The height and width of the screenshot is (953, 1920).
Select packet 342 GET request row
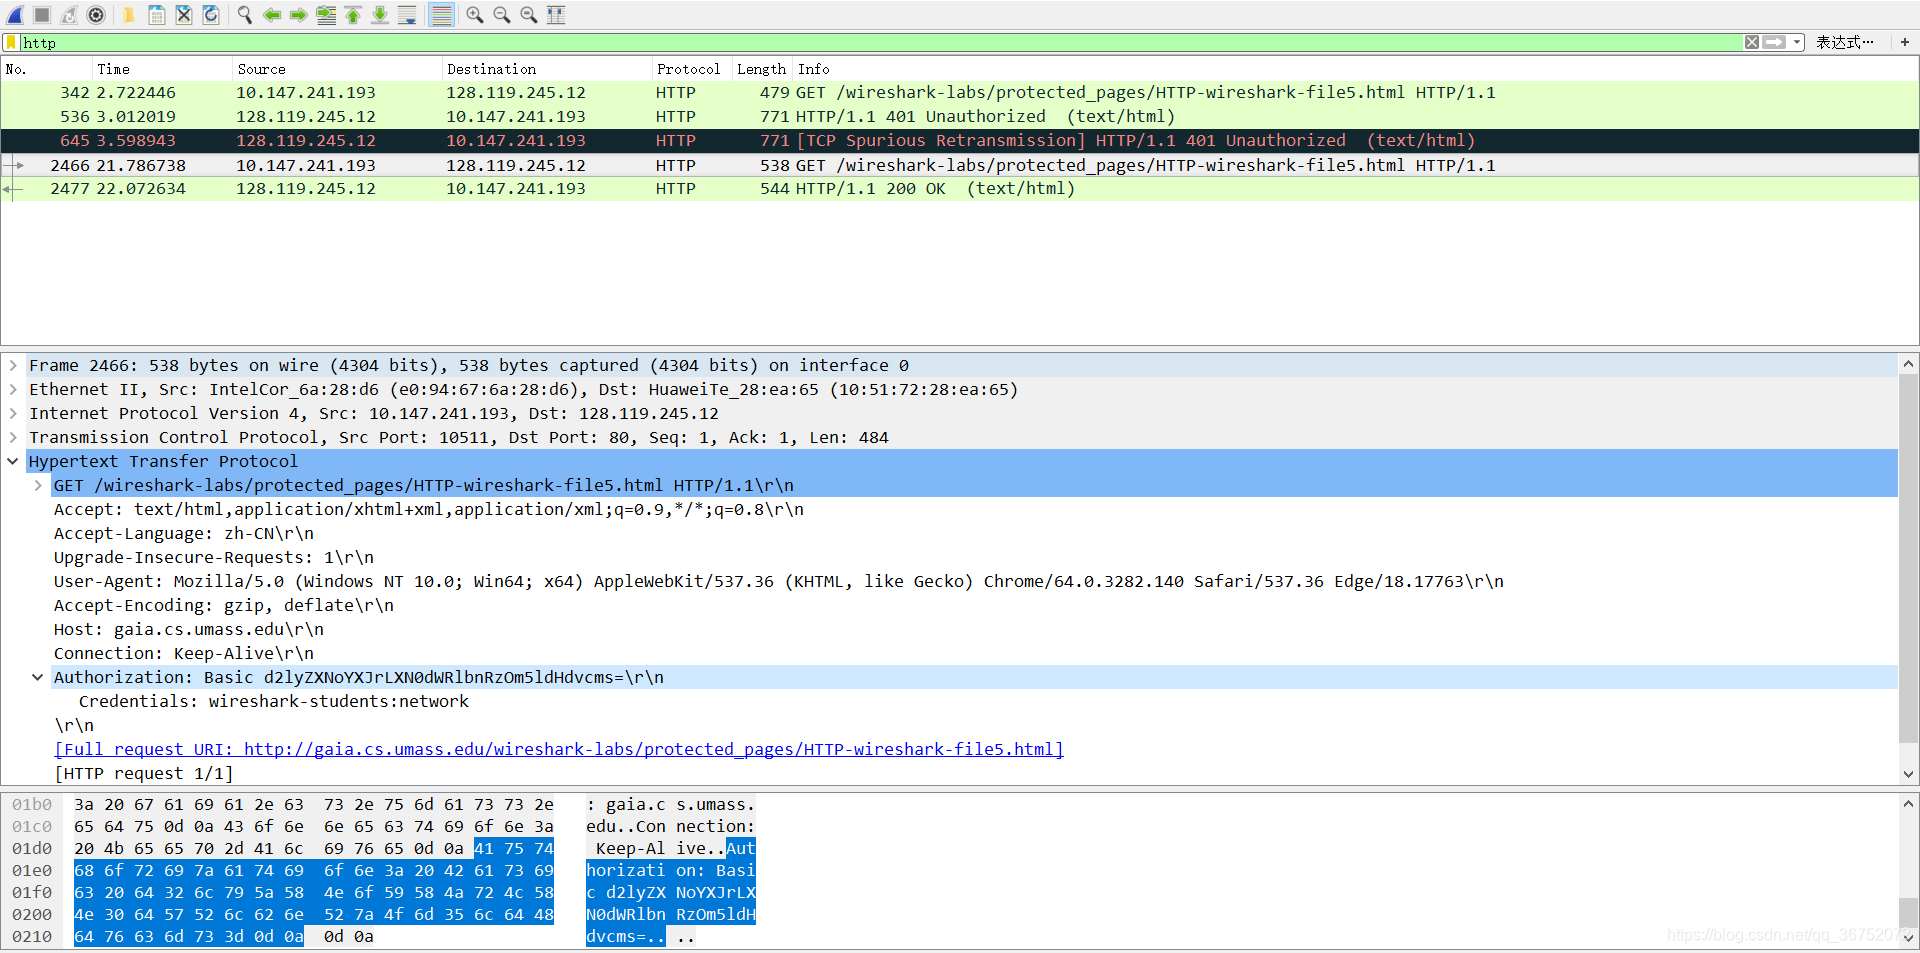960,93
